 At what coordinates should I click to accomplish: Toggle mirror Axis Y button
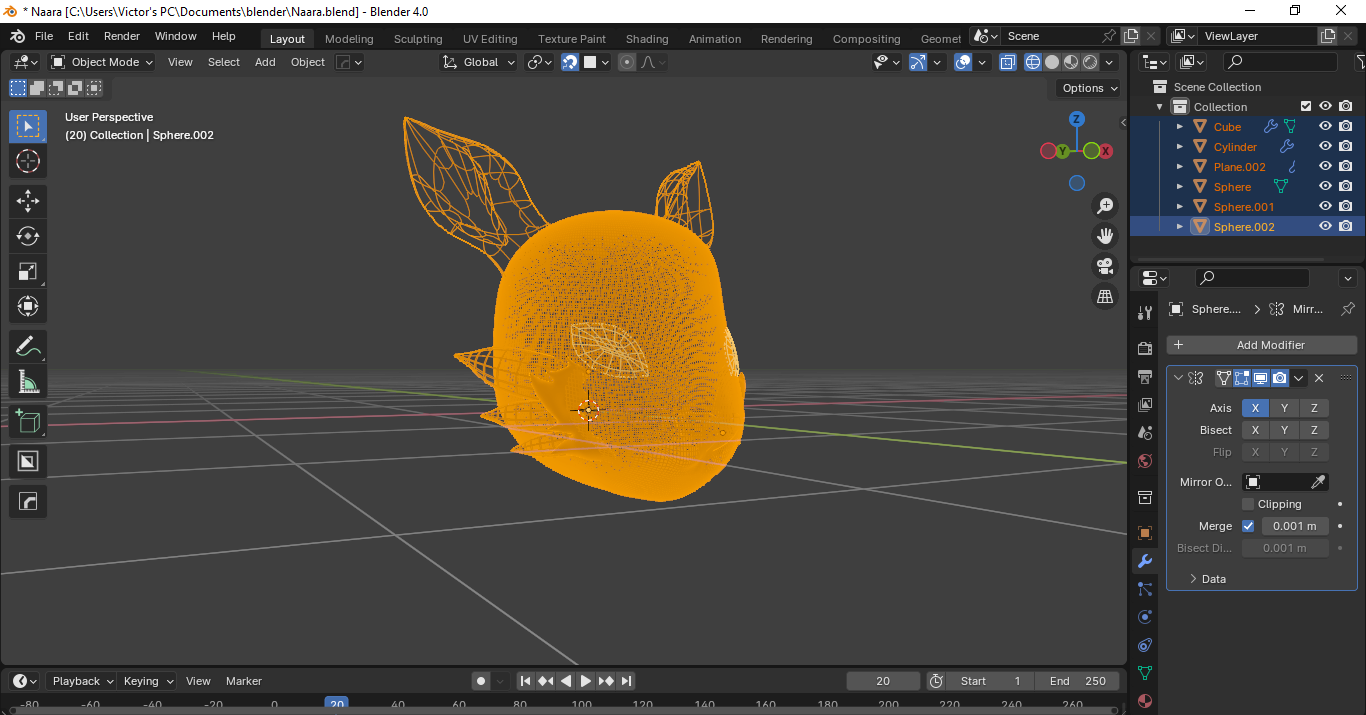pos(1285,408)
